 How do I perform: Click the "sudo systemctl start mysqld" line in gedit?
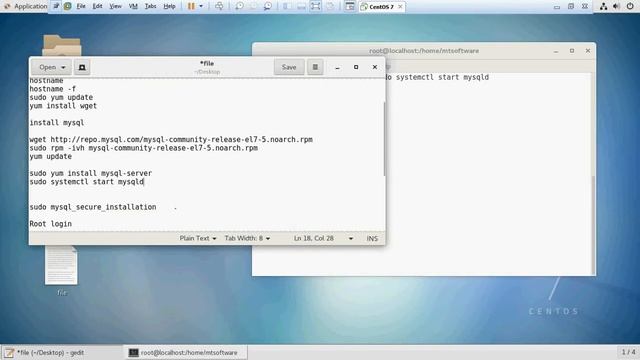pos(87,182)
